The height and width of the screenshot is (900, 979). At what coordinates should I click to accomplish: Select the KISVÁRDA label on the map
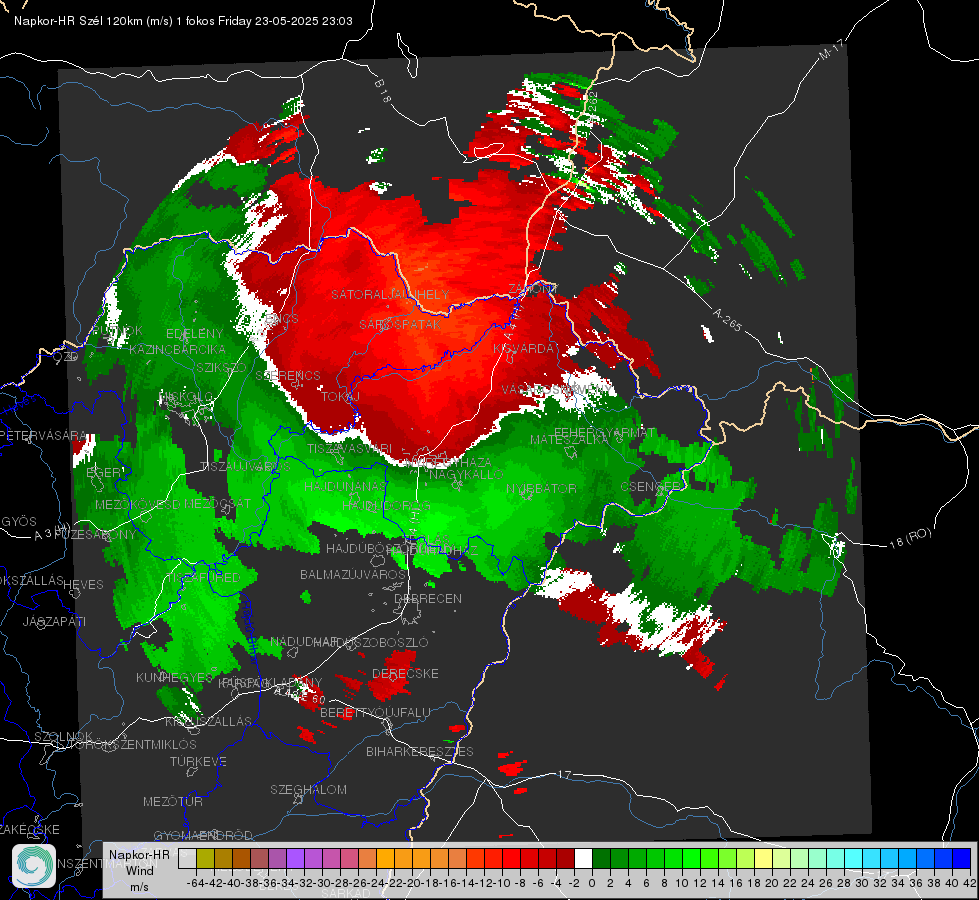524,348
